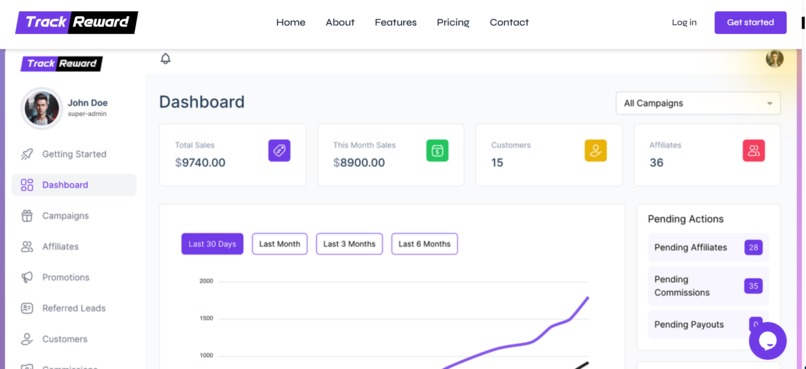Open the Pricing page
This screenshot has height=369, width=806.
[453, 22]
